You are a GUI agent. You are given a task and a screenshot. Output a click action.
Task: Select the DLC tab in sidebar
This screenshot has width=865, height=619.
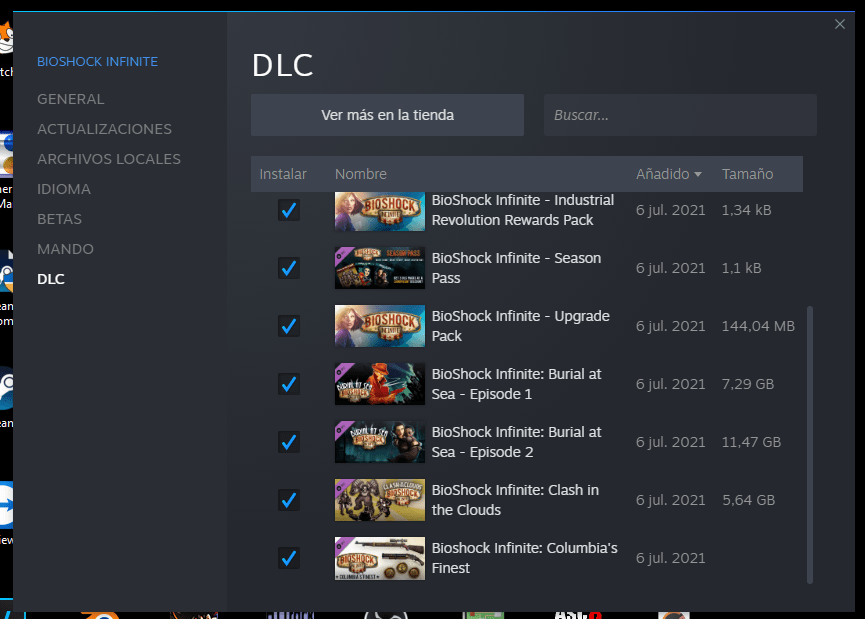[51, 279]
